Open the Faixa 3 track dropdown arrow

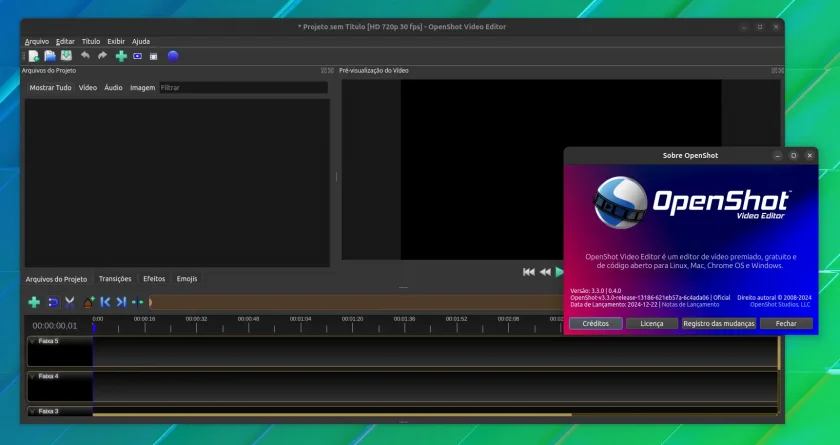(x=32, y=411)
